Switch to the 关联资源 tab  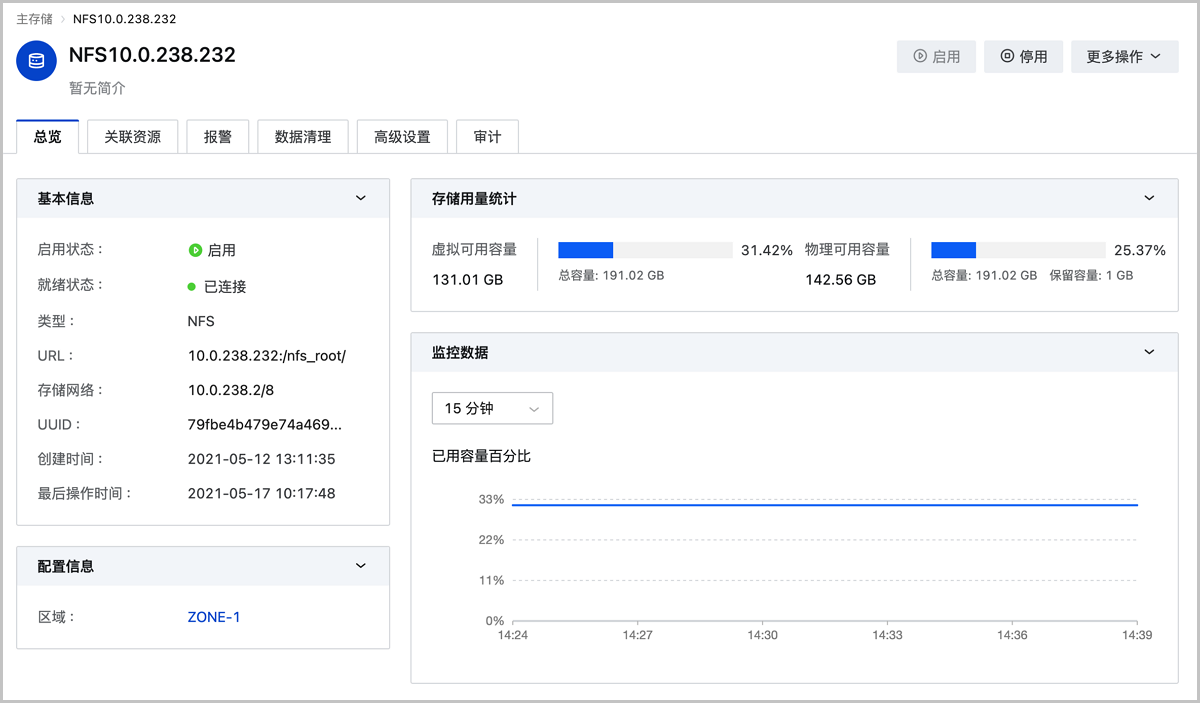click(x=133, y=137)
